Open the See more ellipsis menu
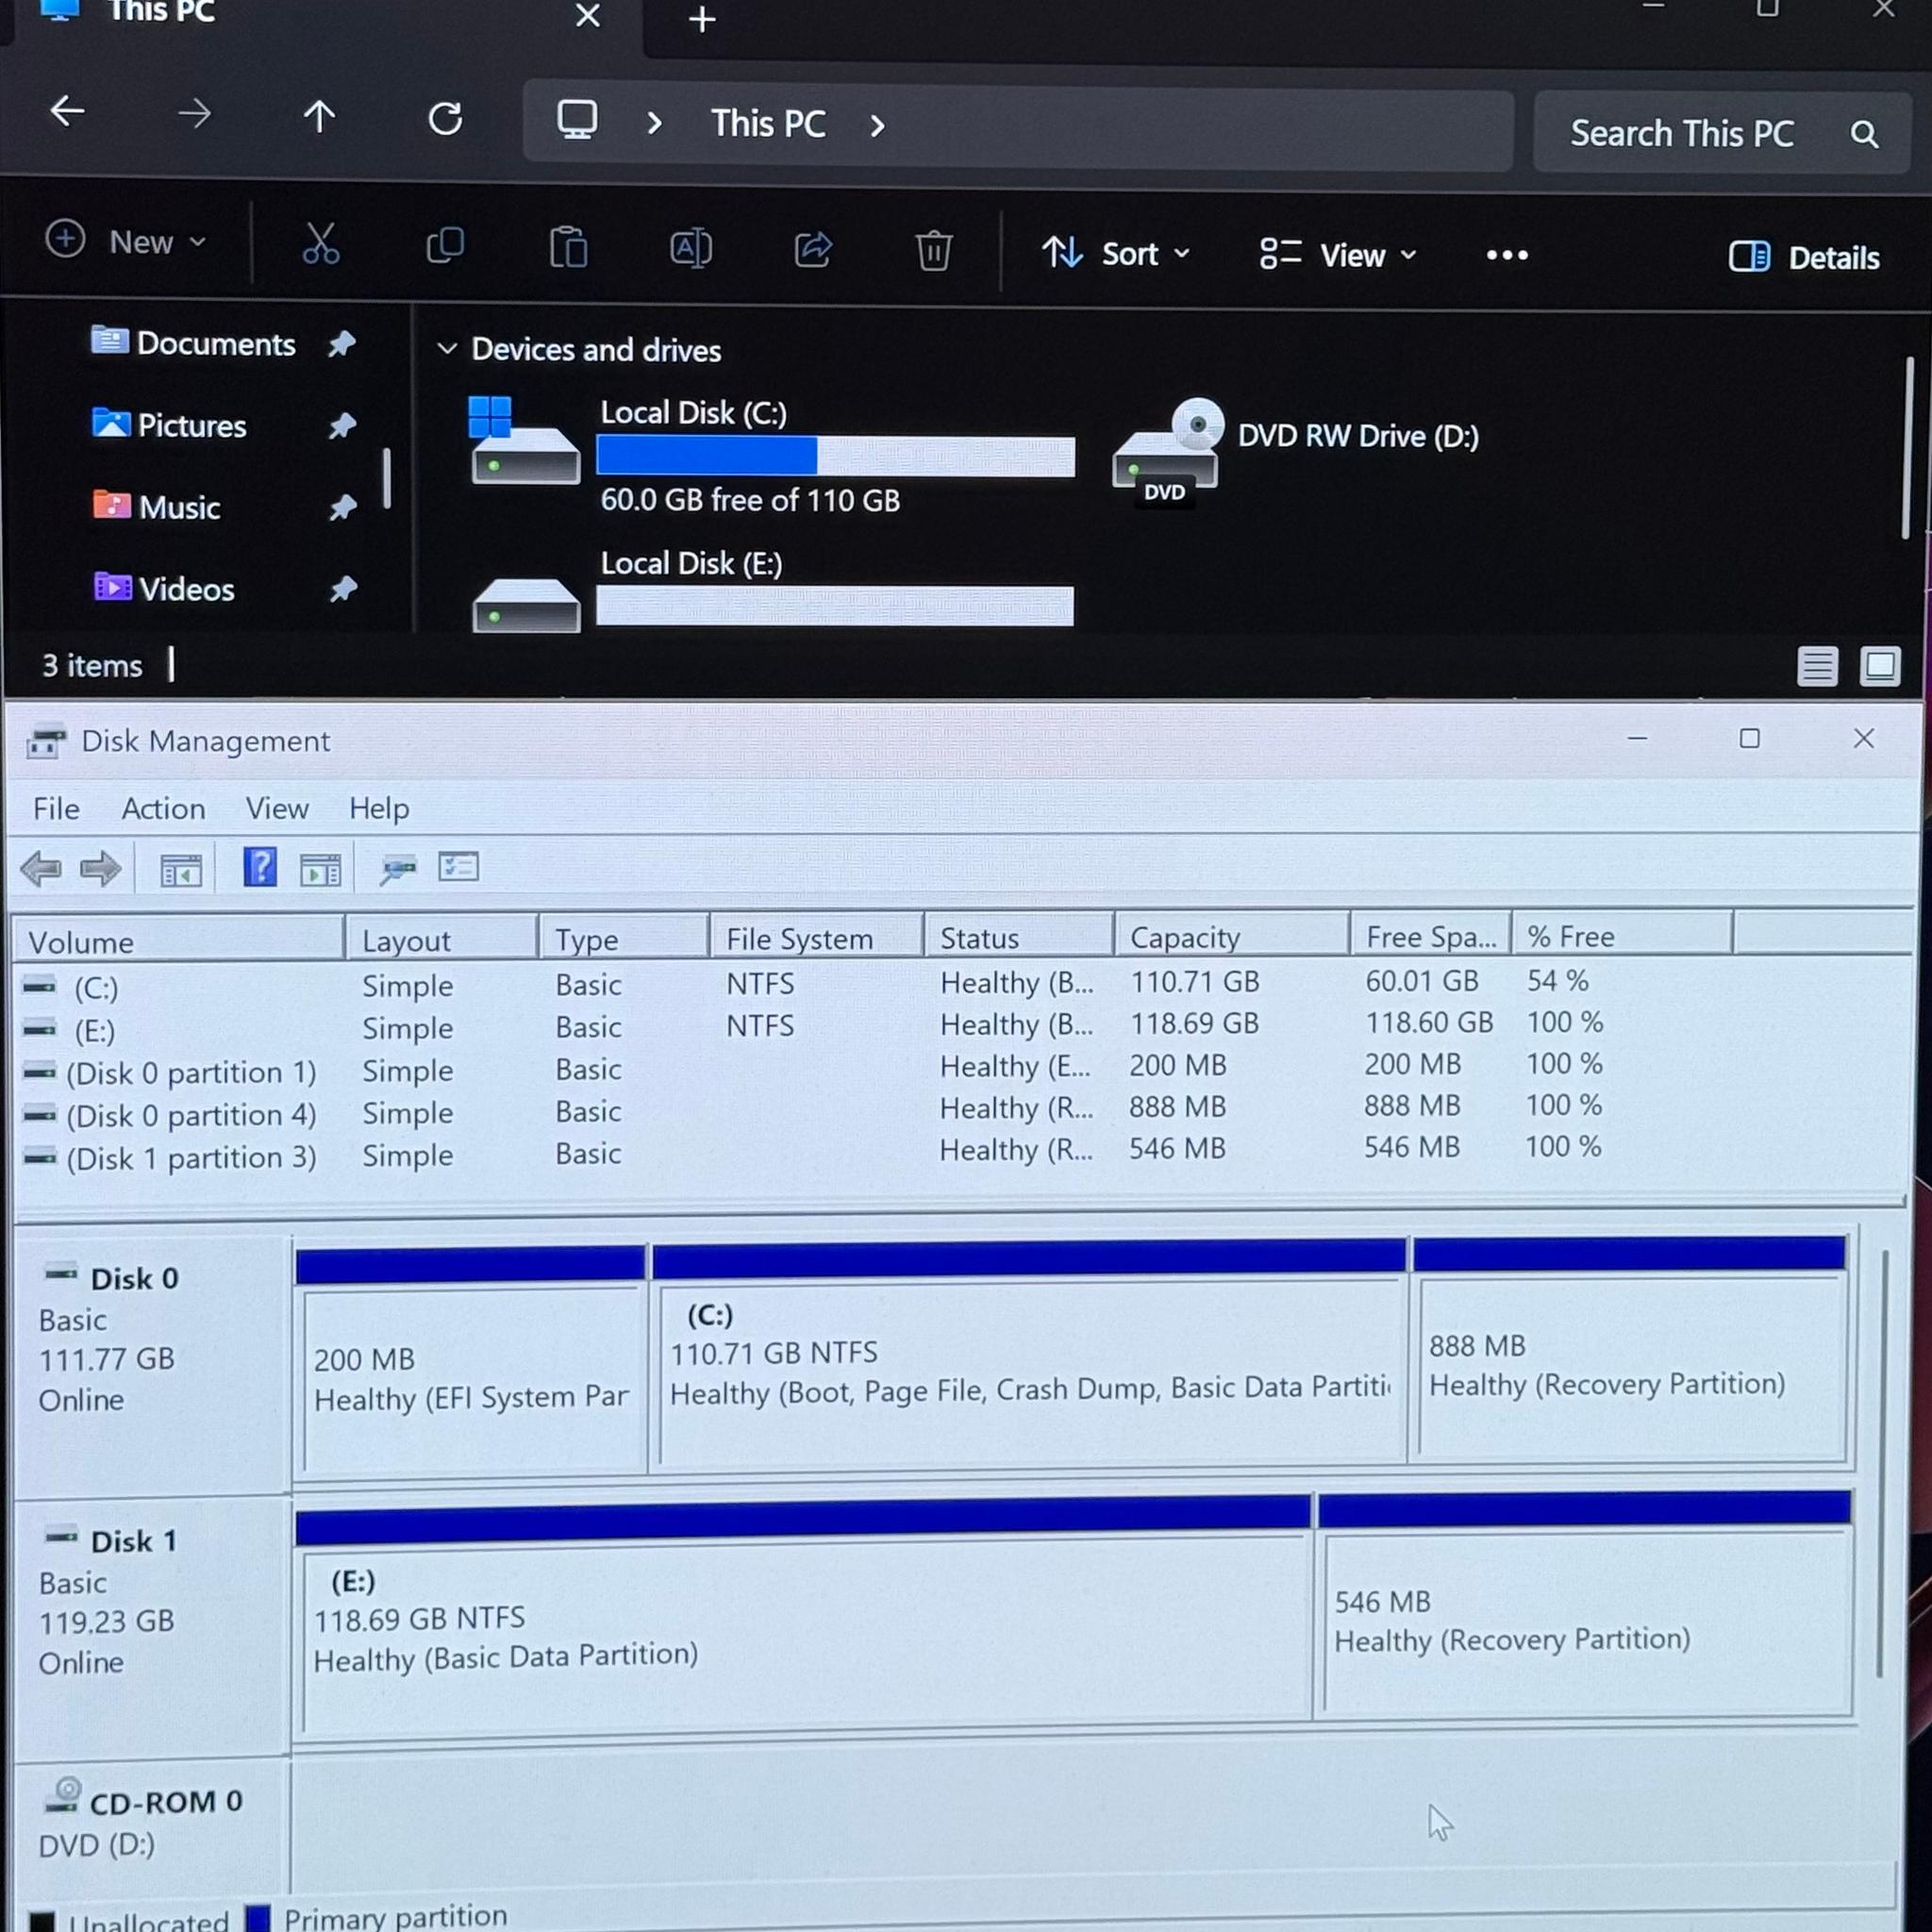1932x1932 pixels. pyautogui.click(x=1506, y=255)
